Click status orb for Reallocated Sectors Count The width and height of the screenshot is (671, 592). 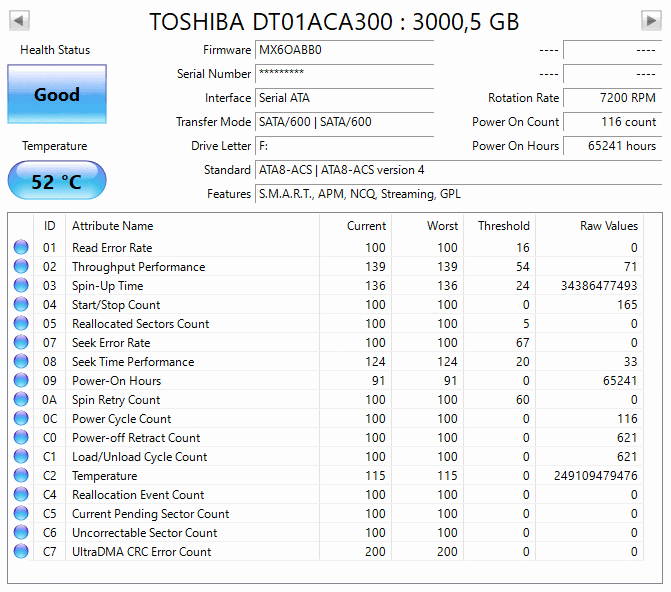click(21, 323)
